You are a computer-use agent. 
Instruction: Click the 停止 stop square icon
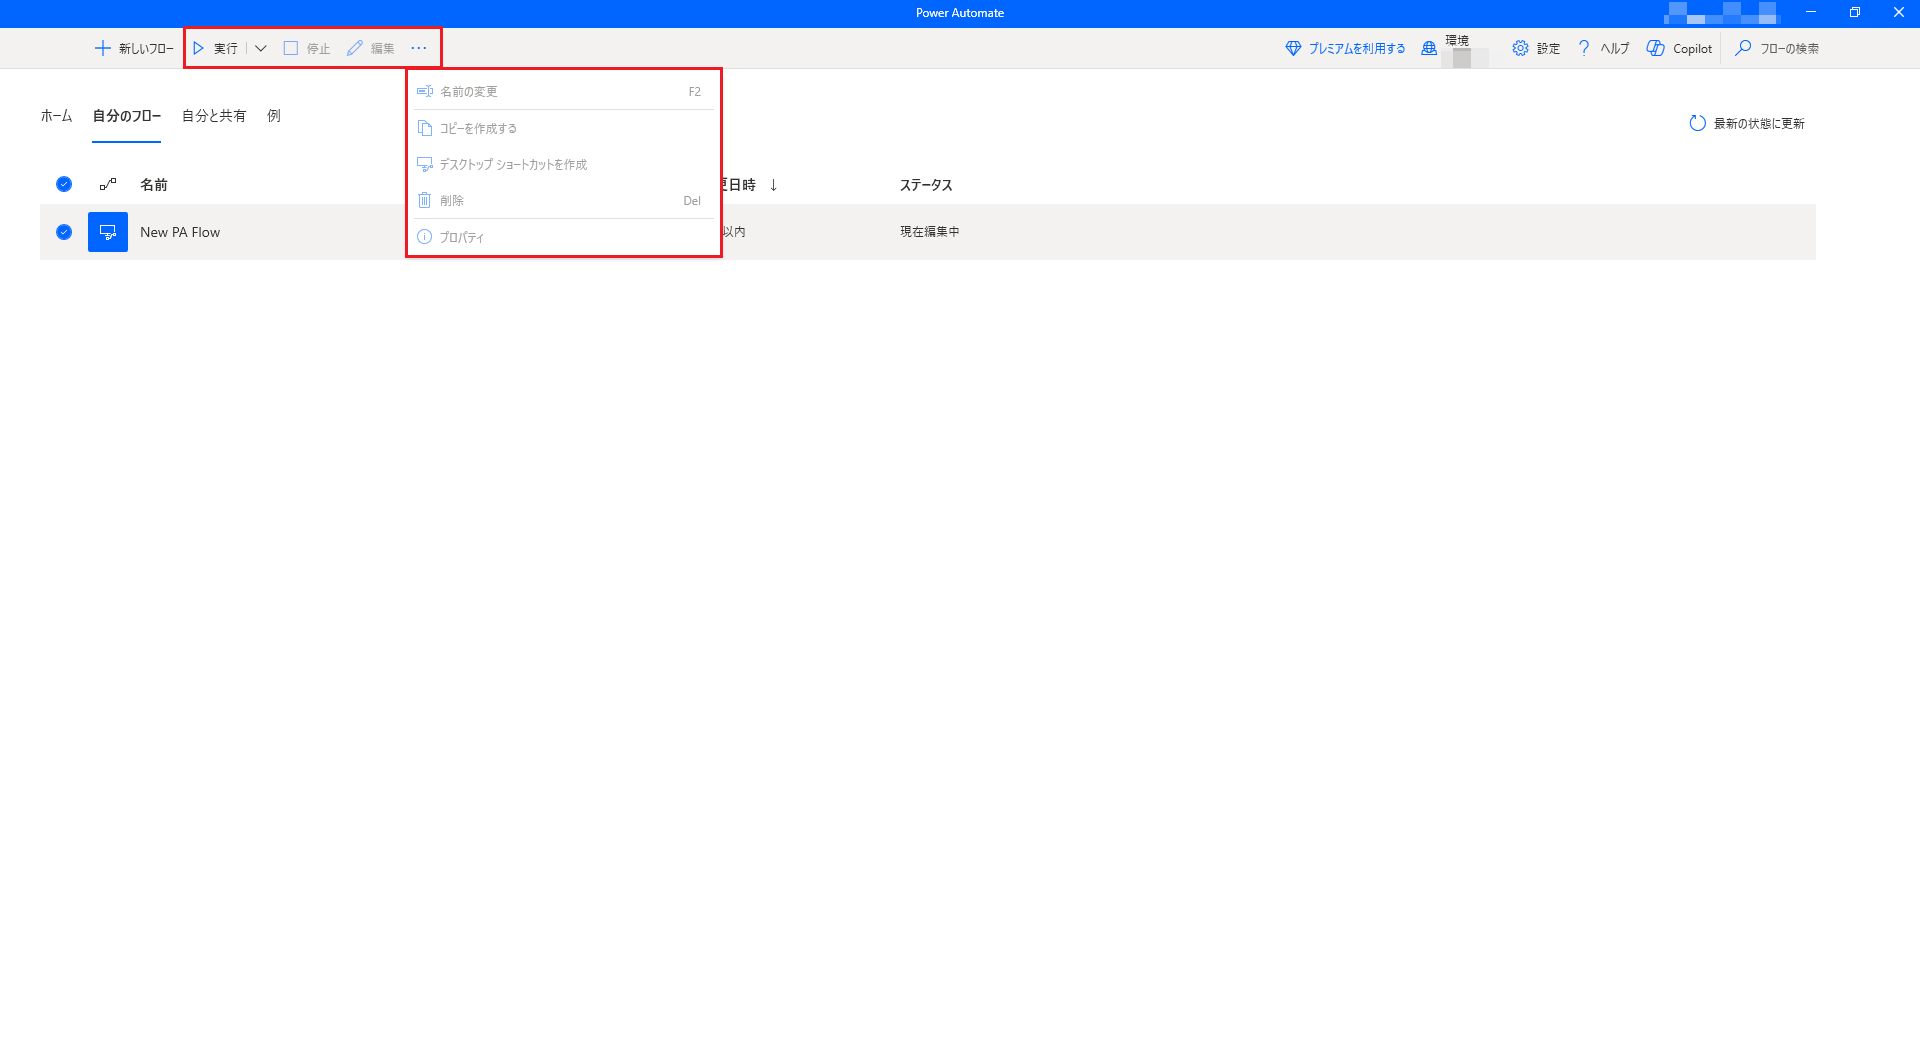291,48
